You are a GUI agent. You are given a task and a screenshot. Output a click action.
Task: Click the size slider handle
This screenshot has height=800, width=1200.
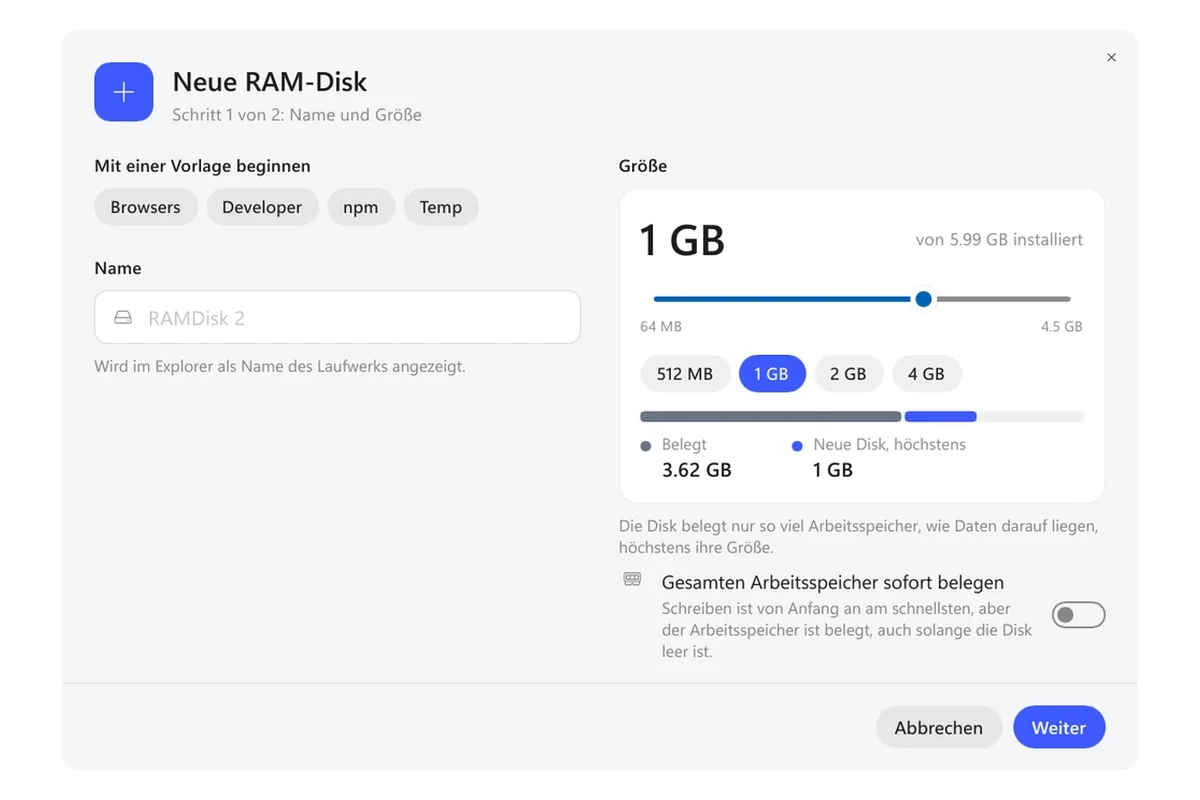pyautogui.click(x=924, y=299)
